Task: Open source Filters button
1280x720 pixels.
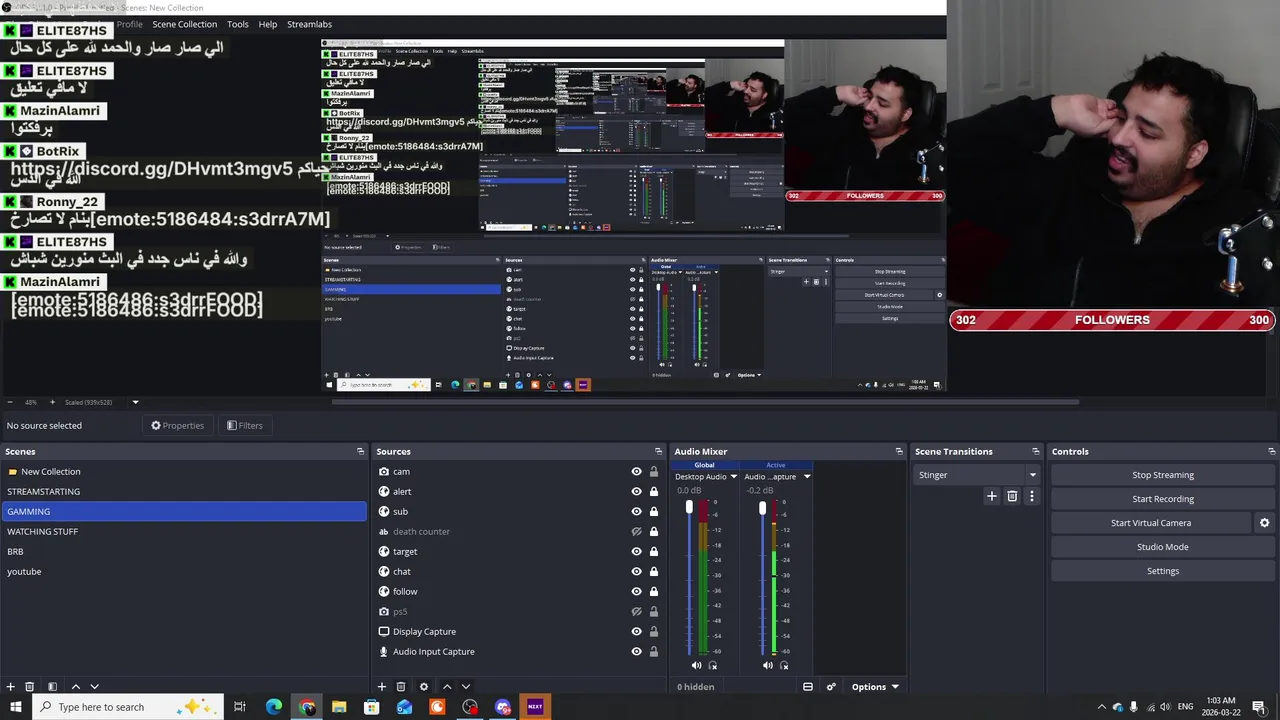Action: (x=245, y=426)
